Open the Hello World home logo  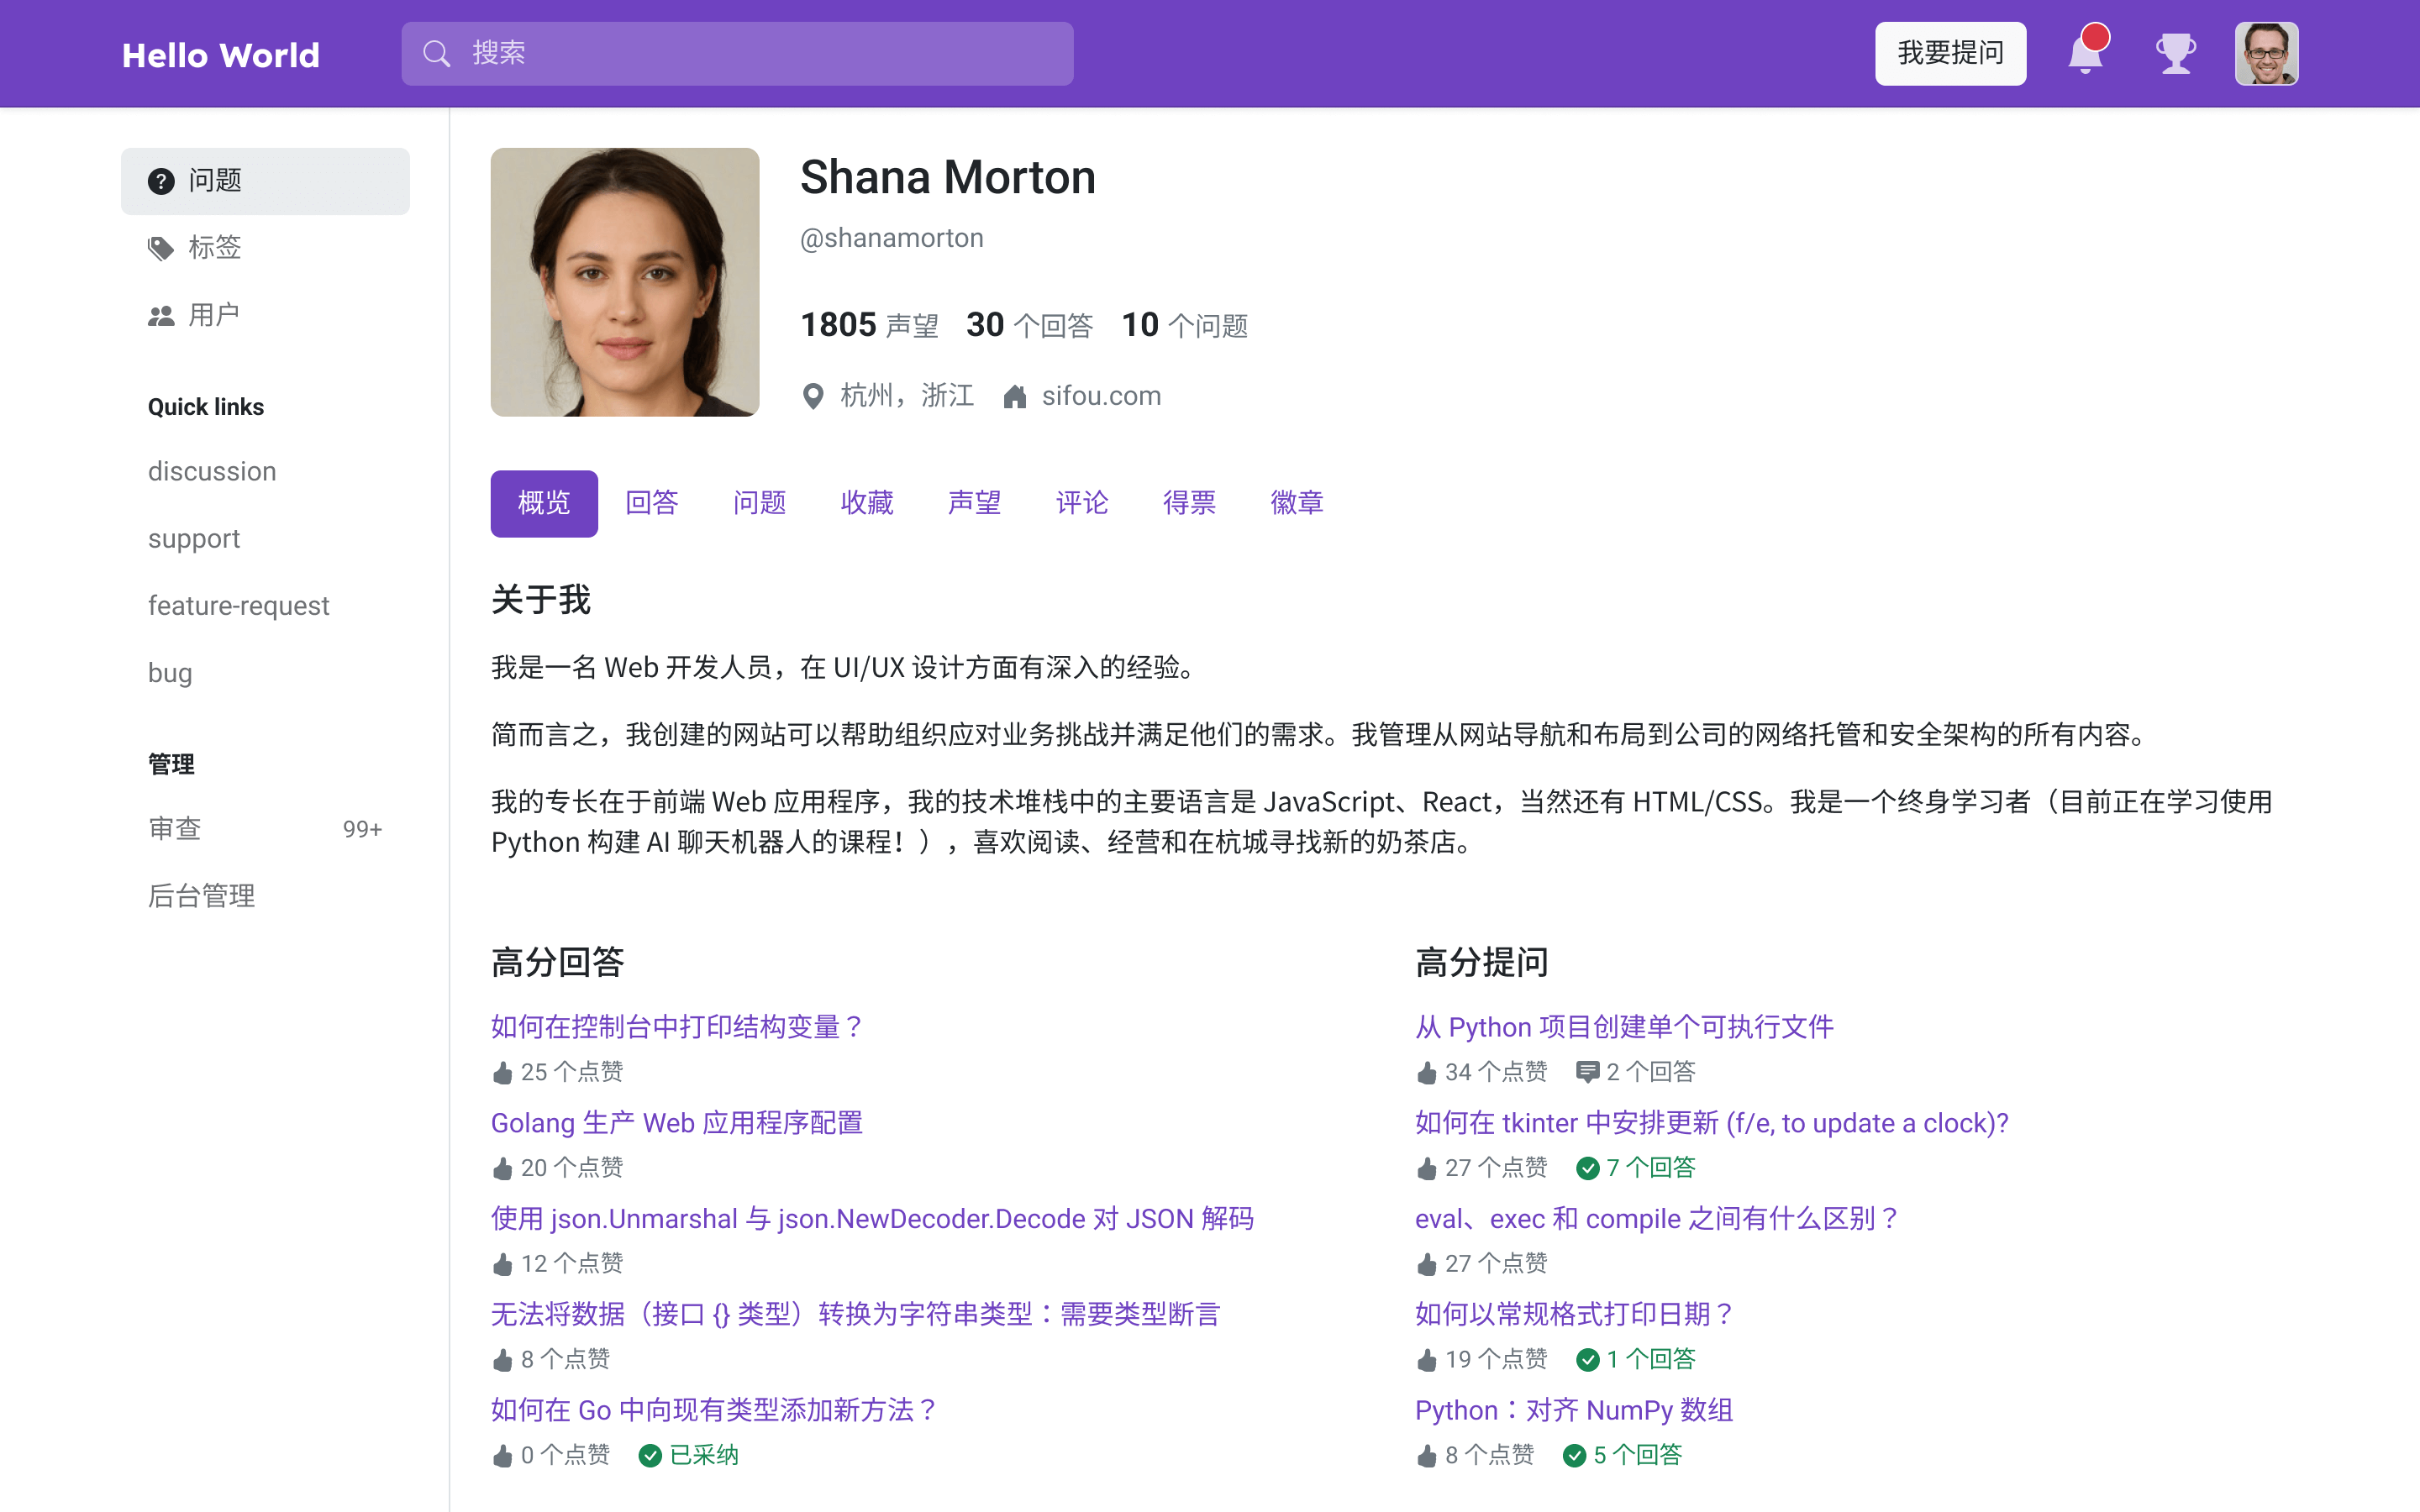coord(221,55)
